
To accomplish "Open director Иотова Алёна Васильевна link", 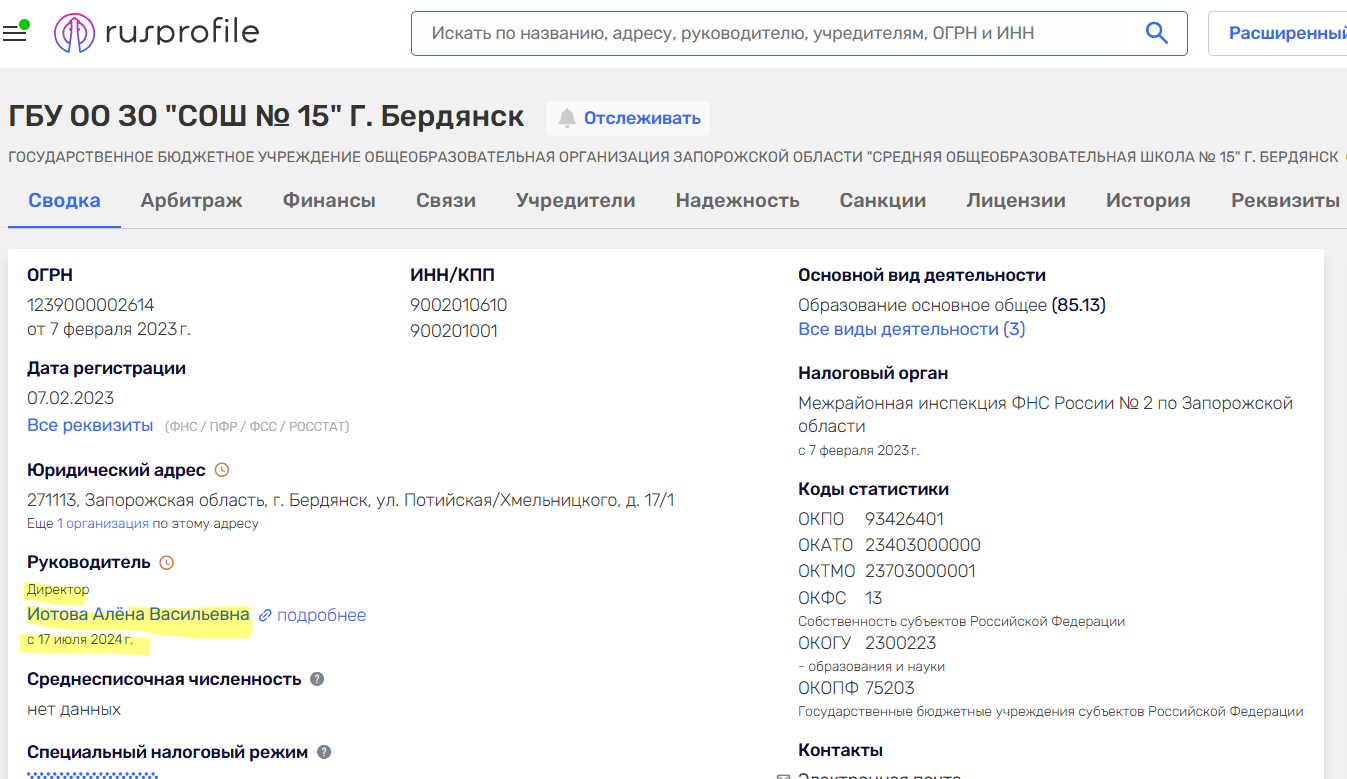I will pyautogui.click(x=138, y=614).
